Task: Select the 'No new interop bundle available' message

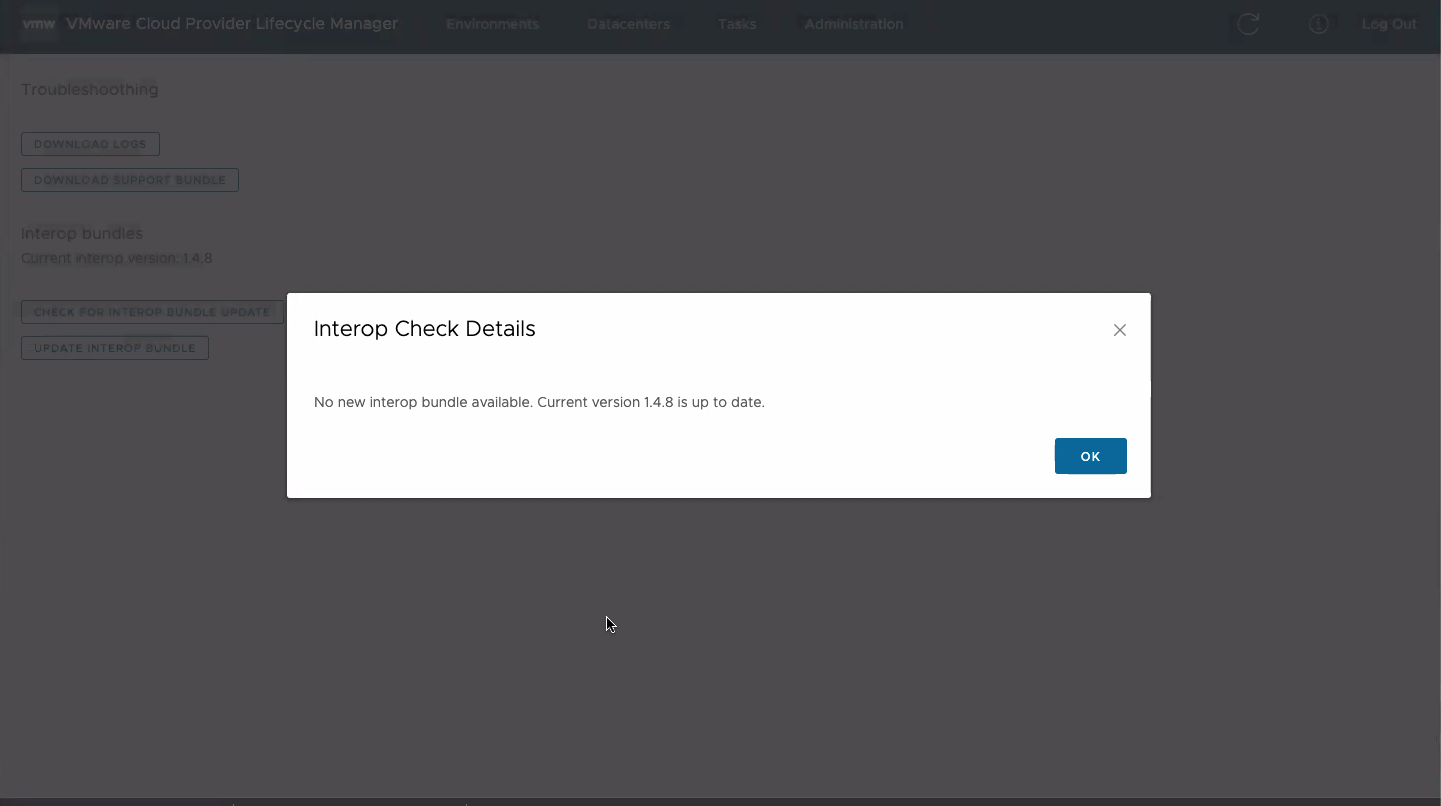Action: tap(539, 402)
